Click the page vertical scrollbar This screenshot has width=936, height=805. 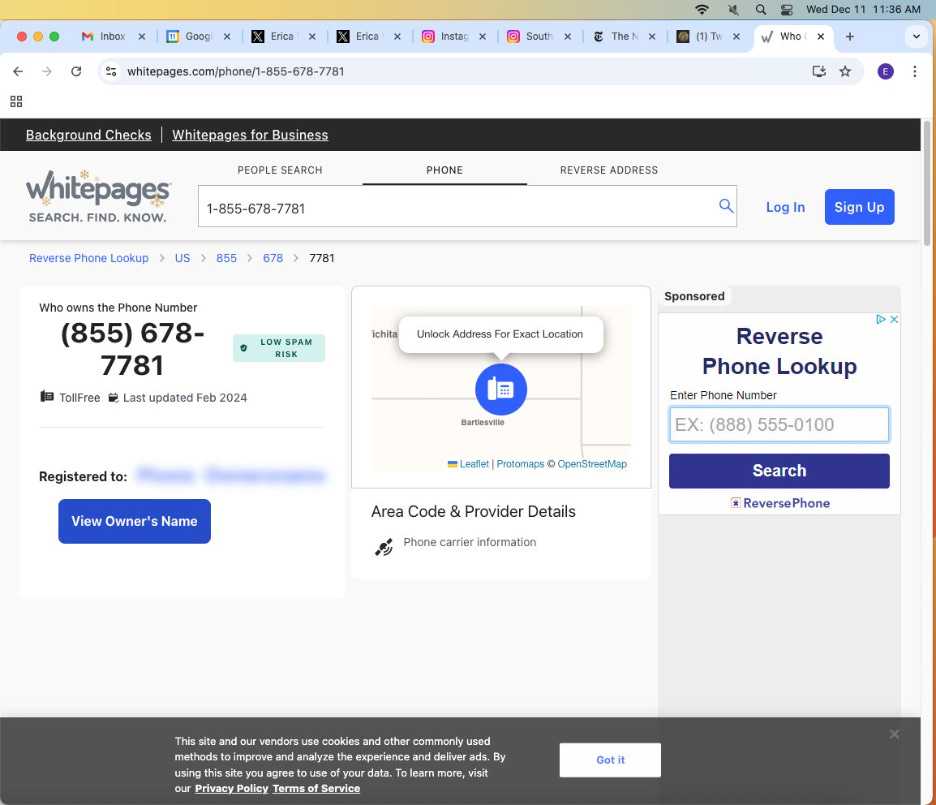[x=927, y=183]
